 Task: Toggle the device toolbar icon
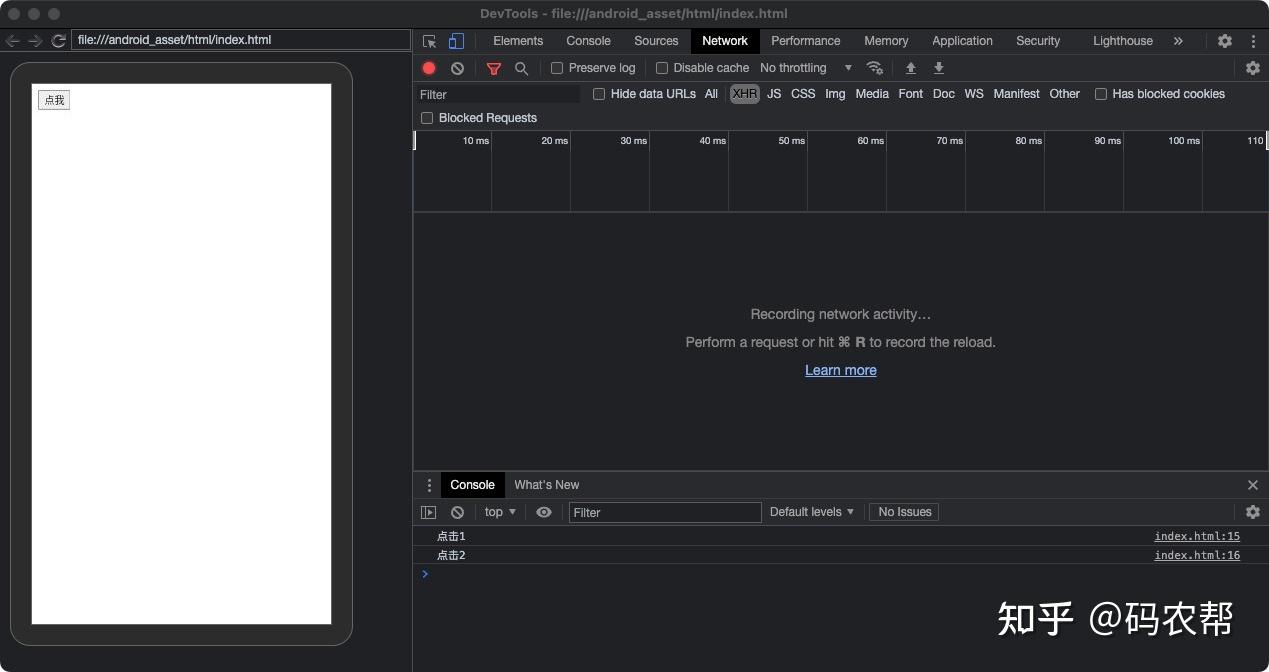click(457, 41)
